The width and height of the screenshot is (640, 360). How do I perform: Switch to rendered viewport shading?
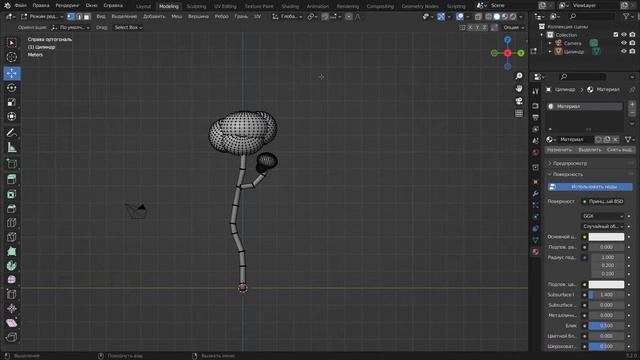tap(513, 17)
